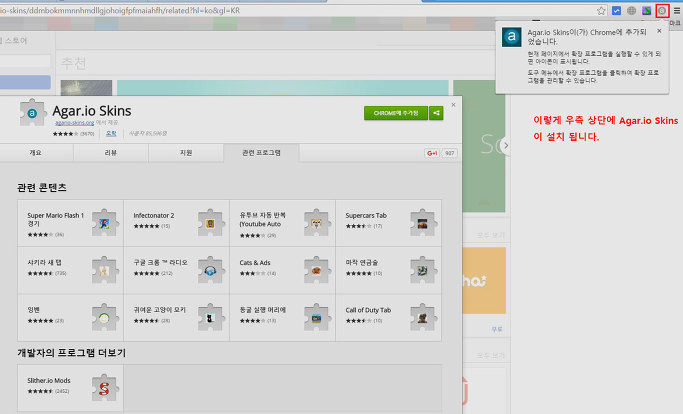
Task: Click the 907 count next to G+1
Action: 450,153
